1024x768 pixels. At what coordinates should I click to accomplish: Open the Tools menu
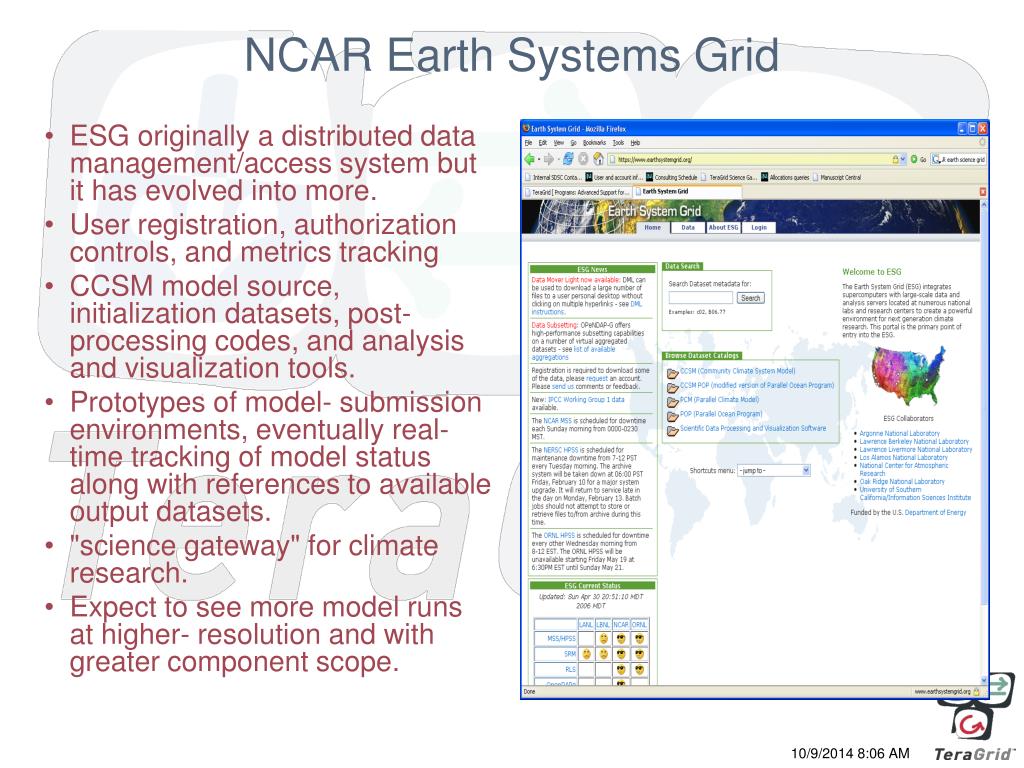[618, 142]
